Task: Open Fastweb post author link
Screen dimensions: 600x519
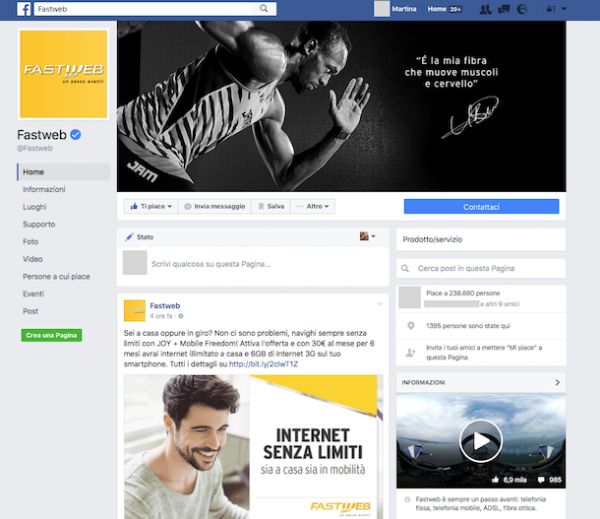Action: [165, 305]
